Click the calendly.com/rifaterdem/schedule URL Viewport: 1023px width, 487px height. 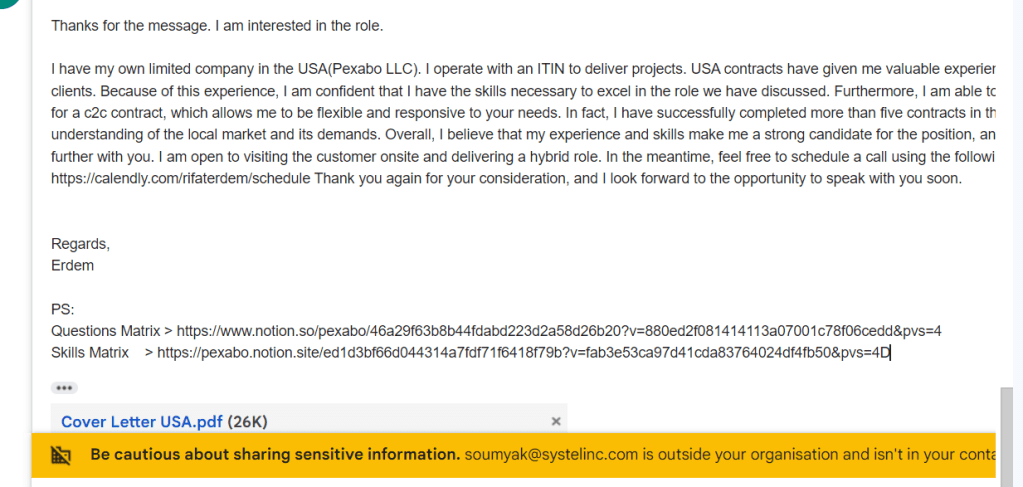pos(181,178)
